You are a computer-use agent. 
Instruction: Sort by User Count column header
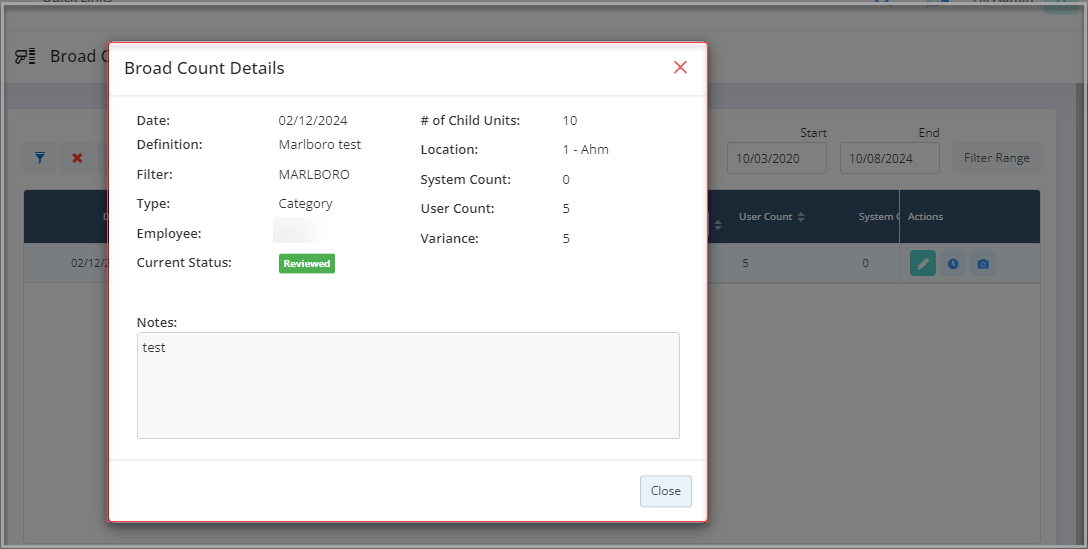tap(771, 217)
